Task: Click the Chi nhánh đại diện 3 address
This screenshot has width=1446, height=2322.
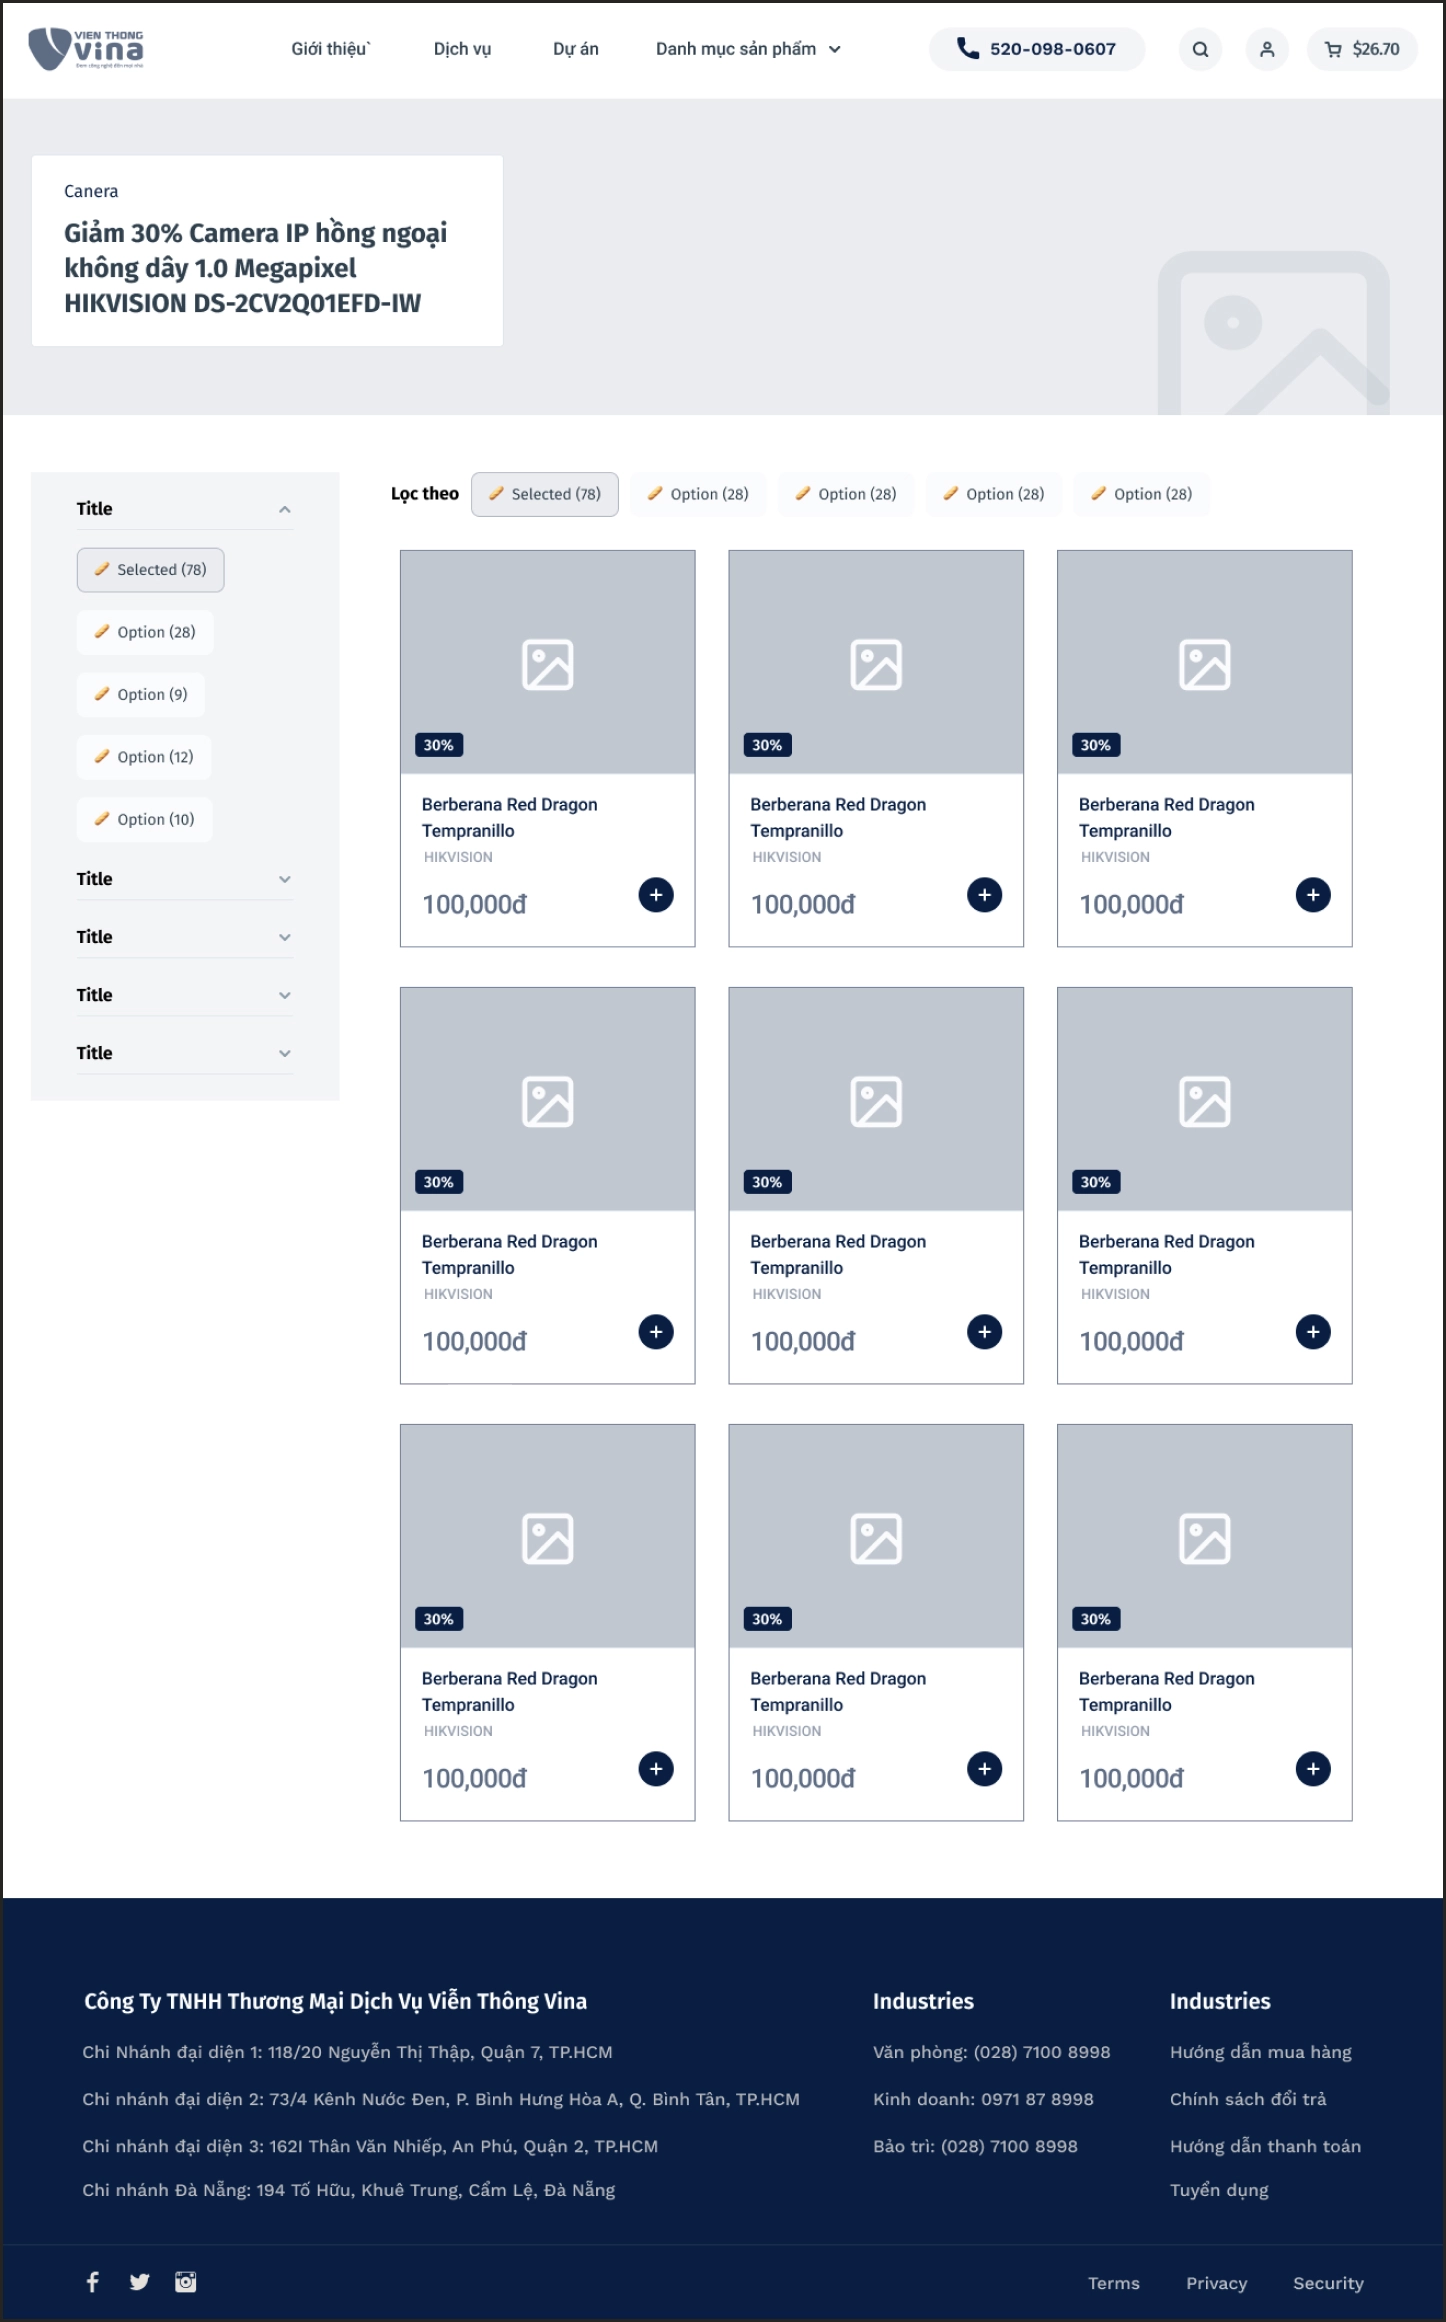Action: point(370,2146)
